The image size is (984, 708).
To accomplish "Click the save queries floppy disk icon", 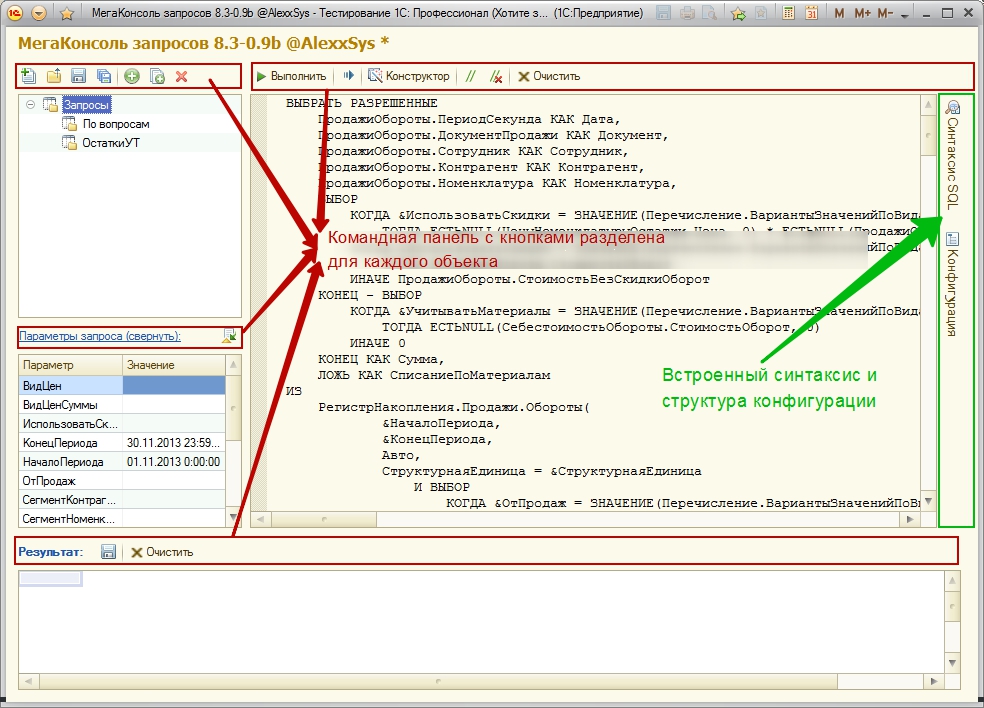I will click(x=79, y=76).
